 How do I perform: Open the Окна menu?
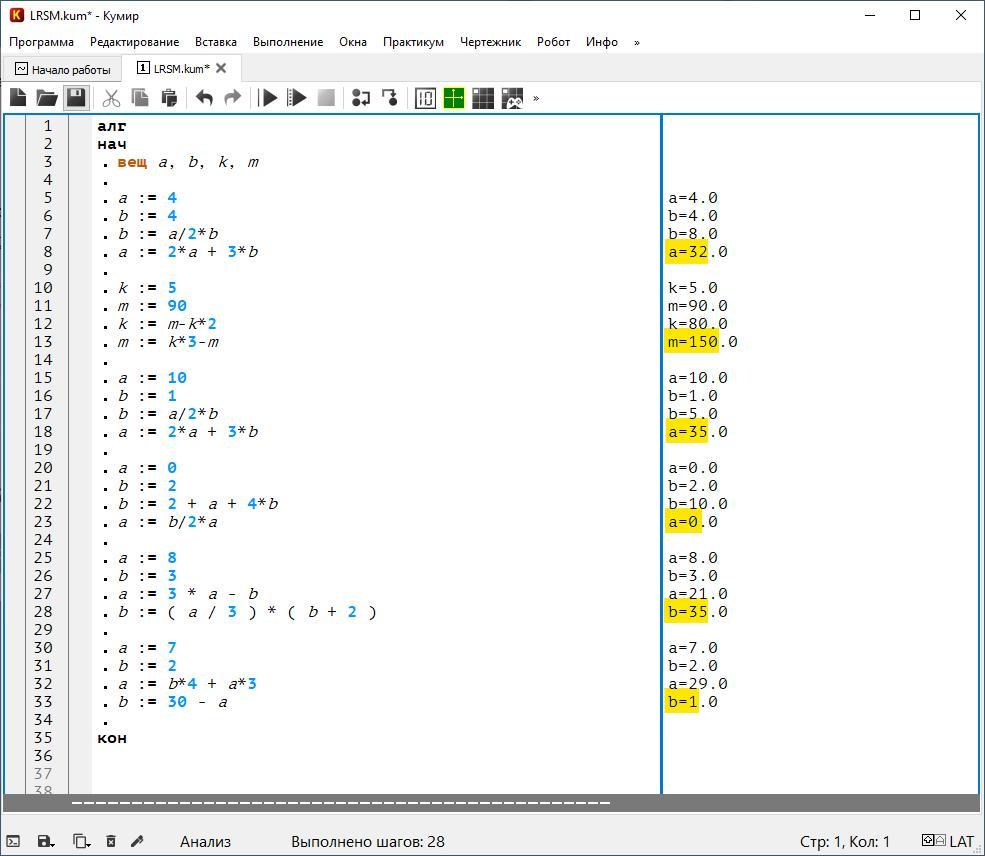pos(353,42)
